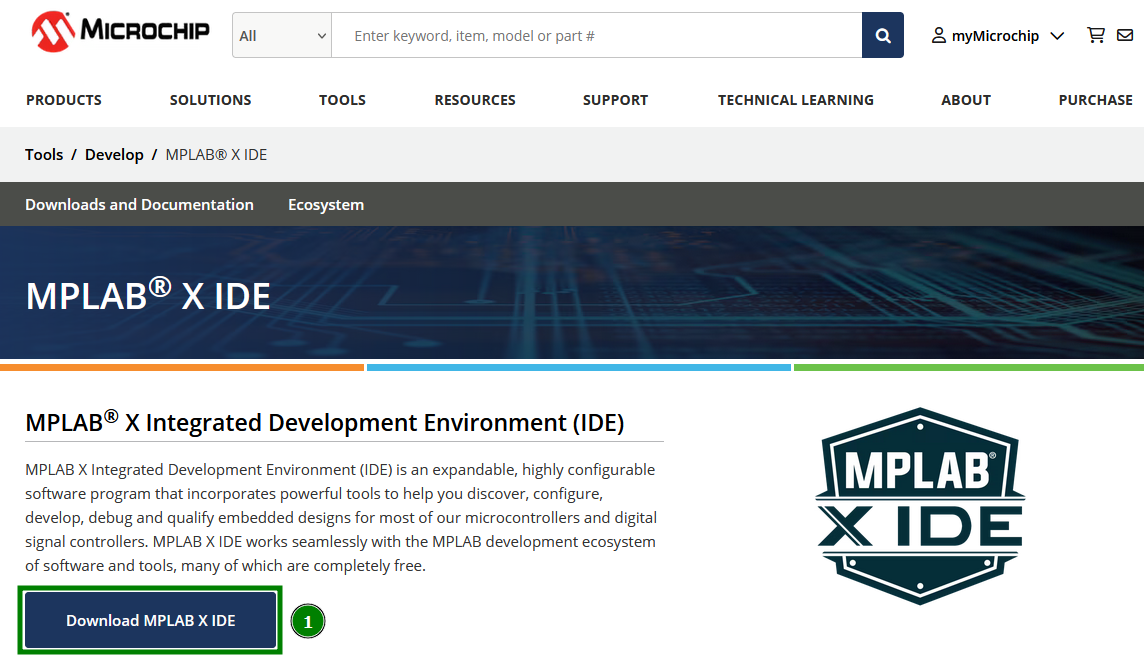Click the MPLAB X Integrated Development Environment heading
The height and width of the screenshot is (663, 1144).
pyautogui.click(x=325, y=422)
